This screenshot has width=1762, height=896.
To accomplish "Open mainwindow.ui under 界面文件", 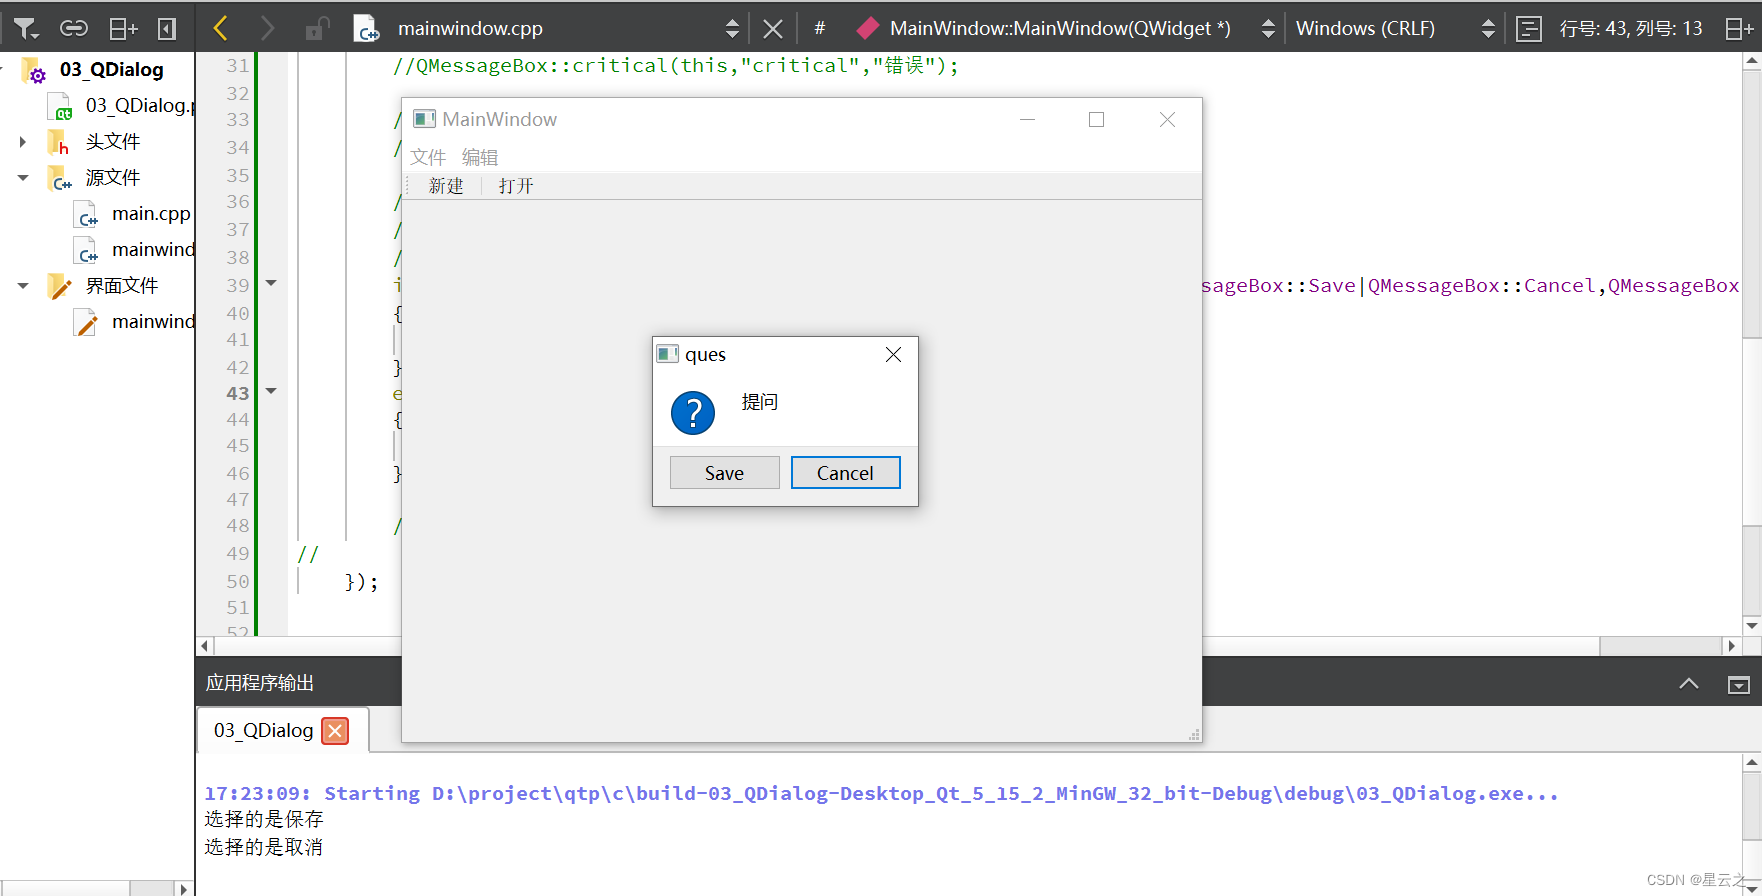I will tap(153, 321).
